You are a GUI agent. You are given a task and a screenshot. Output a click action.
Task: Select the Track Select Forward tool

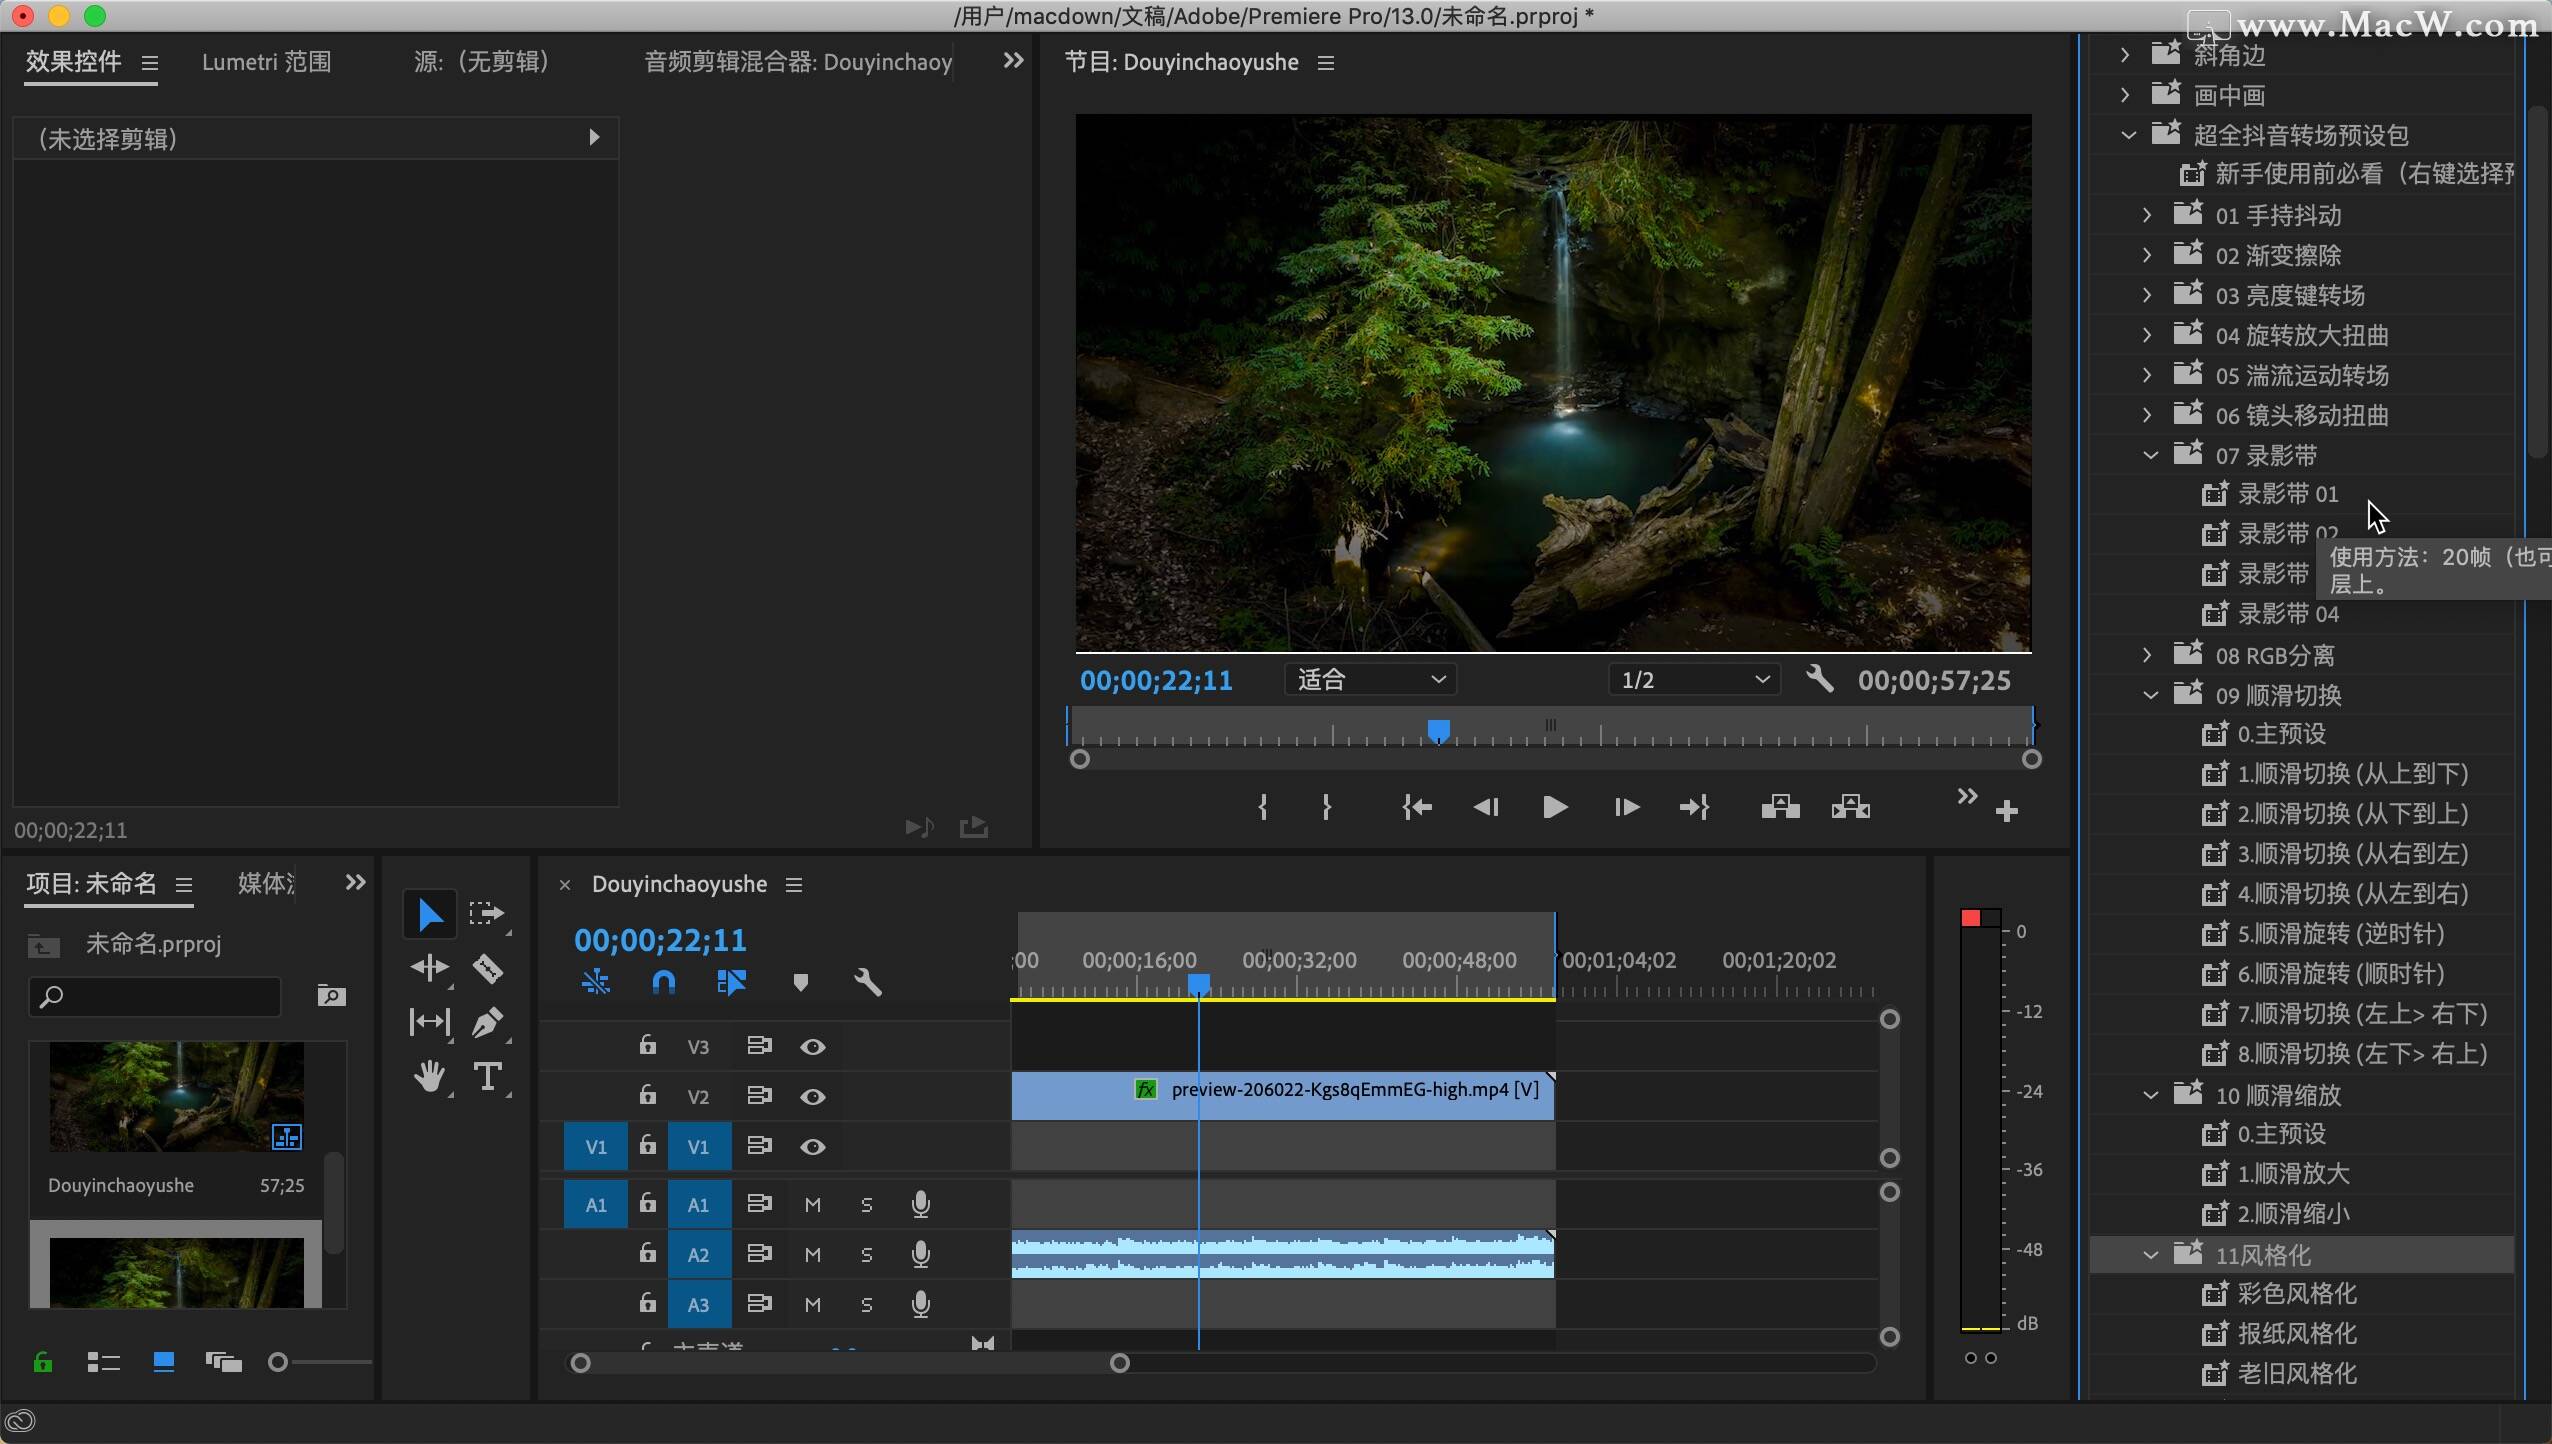click(487, 913)
